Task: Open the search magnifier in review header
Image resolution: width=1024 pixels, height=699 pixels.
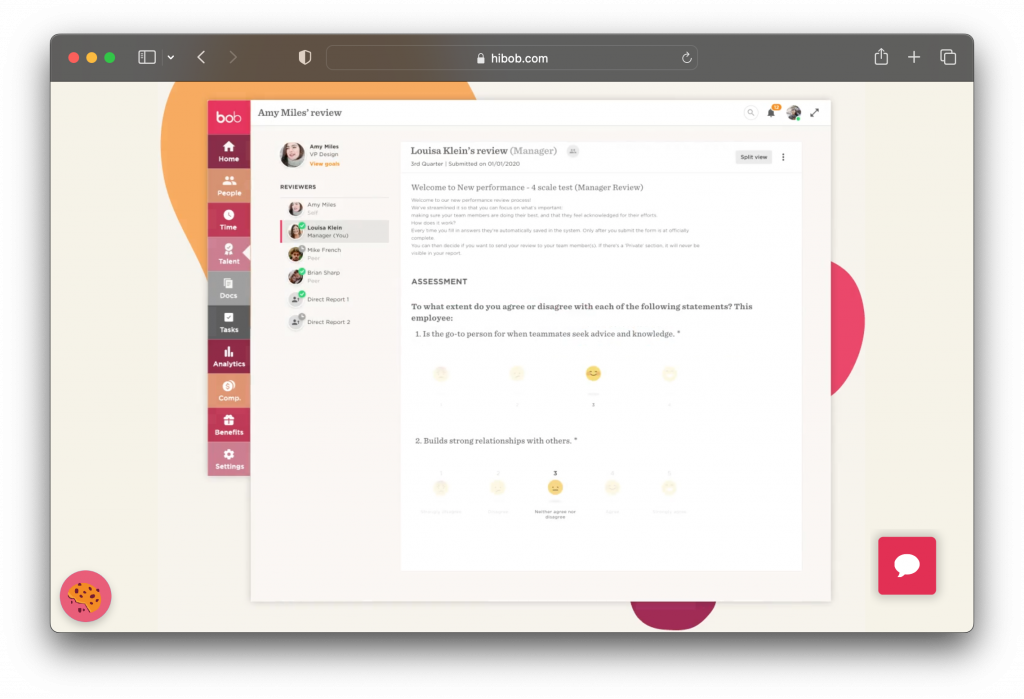Action: [751, 112]
